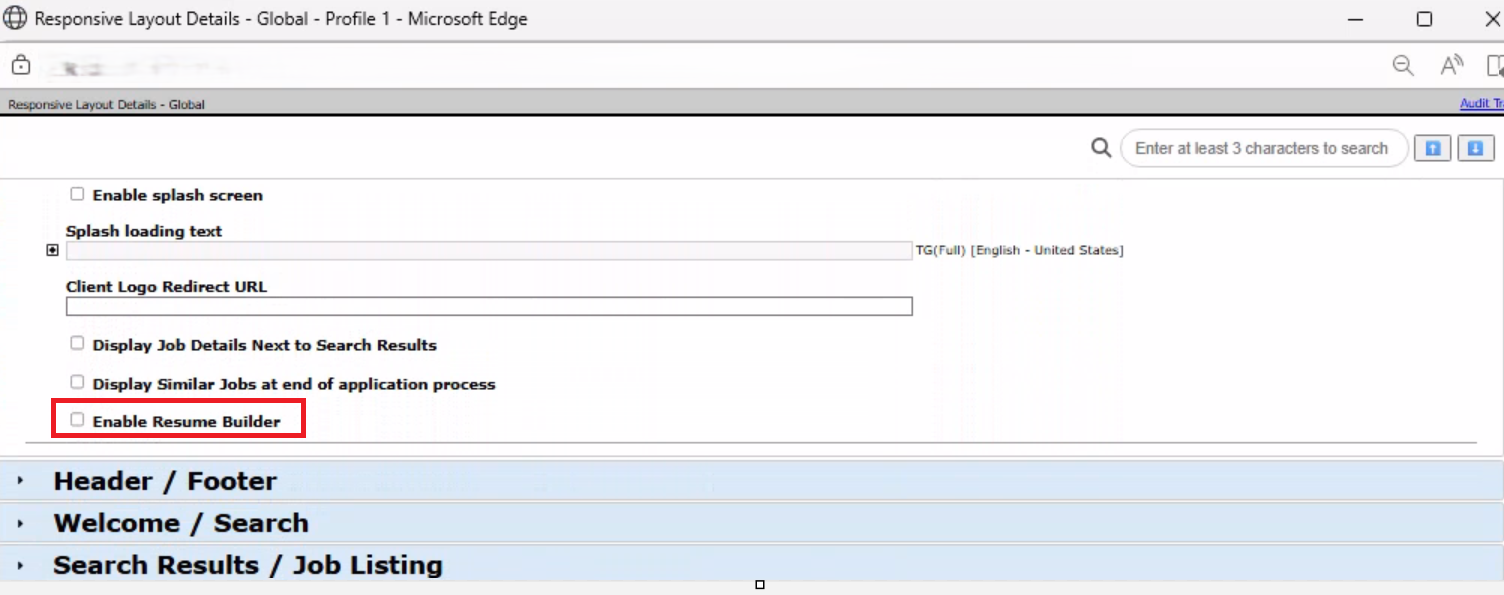The height and width of the screenshot is (595, 1504).
Task: Expand the Header / Footer section
Action: coord(165,481)
